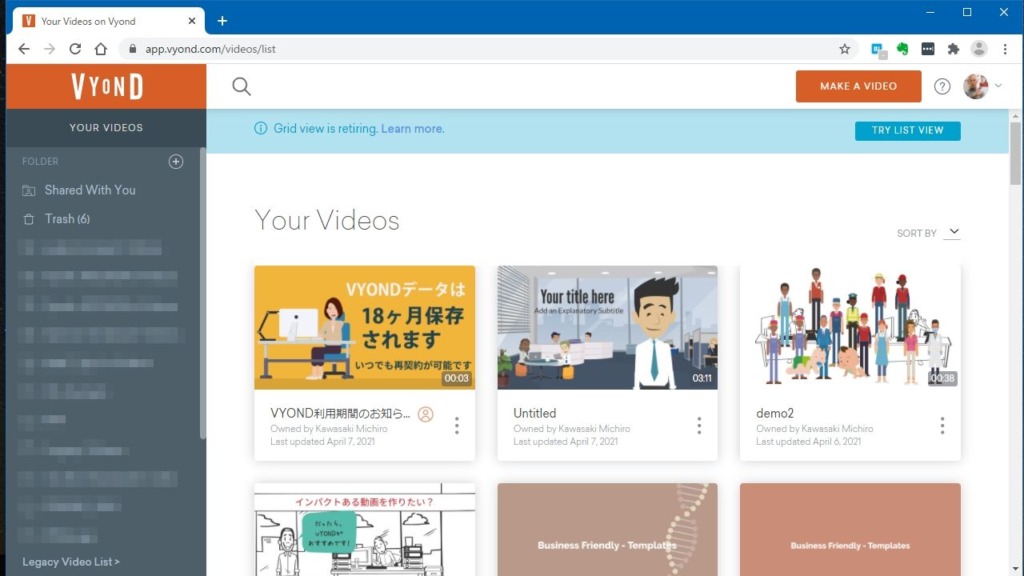Expand the account menu chevron

[x=998, y=86]
